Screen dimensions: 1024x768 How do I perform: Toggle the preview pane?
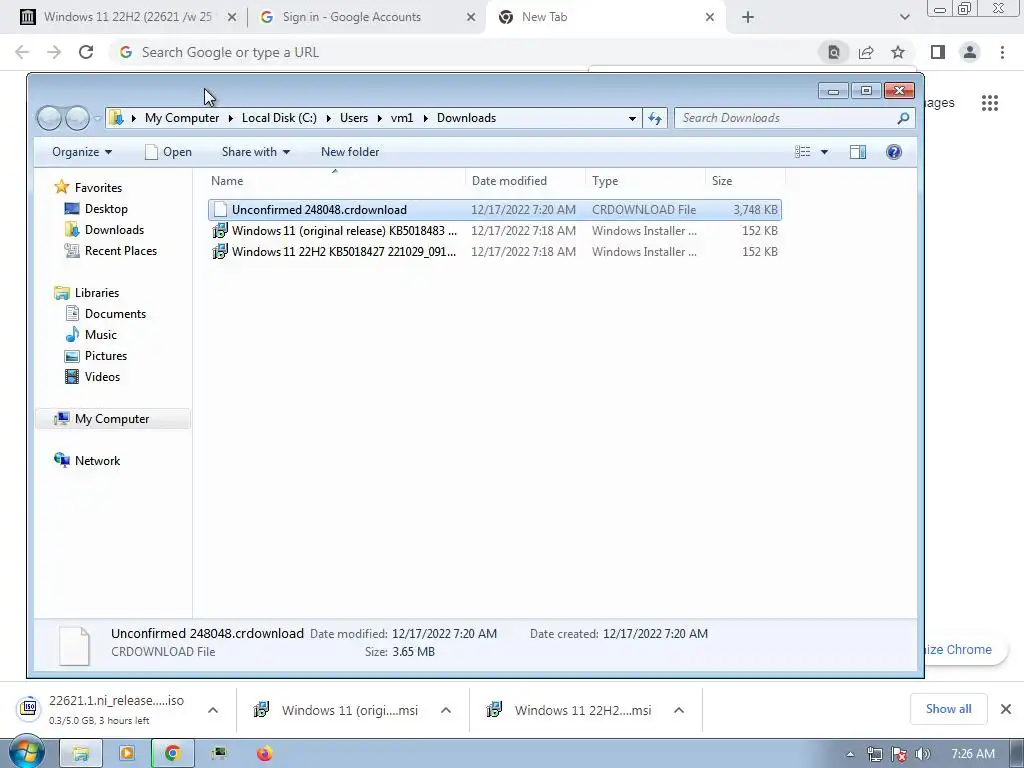click(857, 152)
